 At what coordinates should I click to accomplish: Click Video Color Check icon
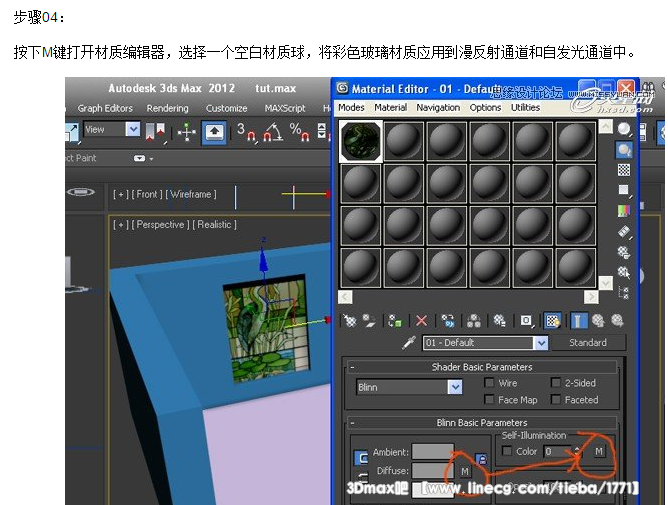click(x=624, y=211)
